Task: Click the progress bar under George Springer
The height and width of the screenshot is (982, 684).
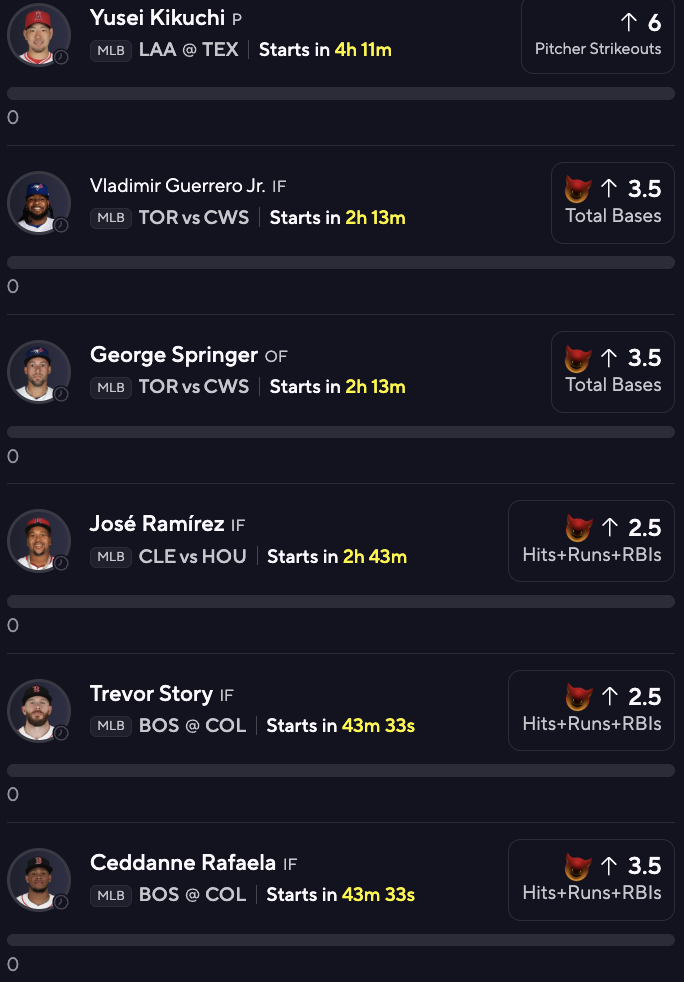Action: coord(341,432)
